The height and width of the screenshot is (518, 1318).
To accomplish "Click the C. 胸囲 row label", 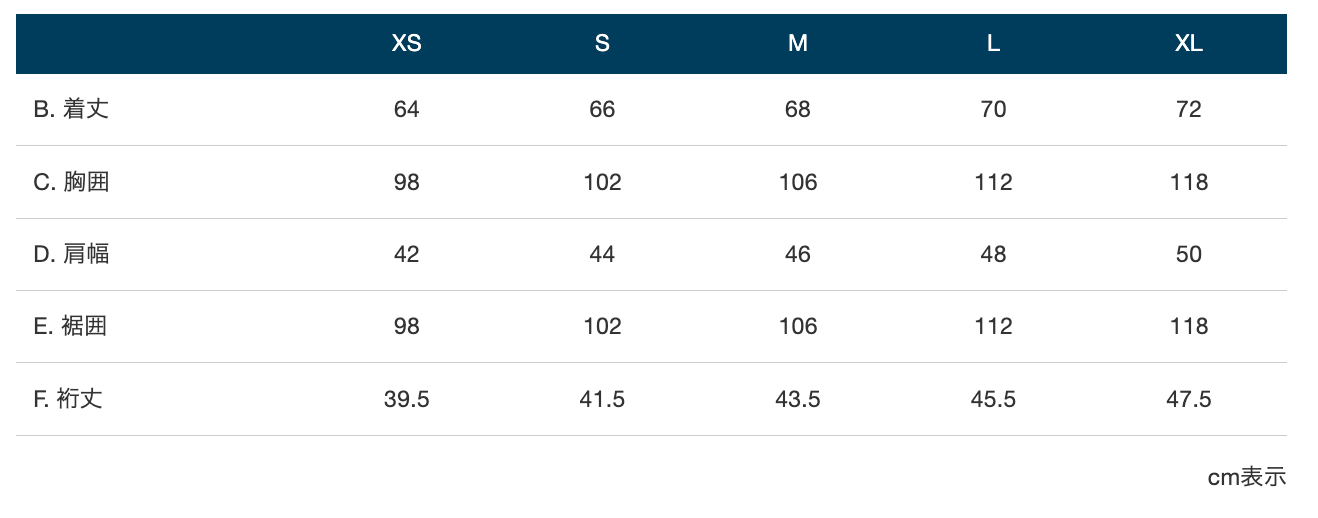I will (x=71, y=182).
